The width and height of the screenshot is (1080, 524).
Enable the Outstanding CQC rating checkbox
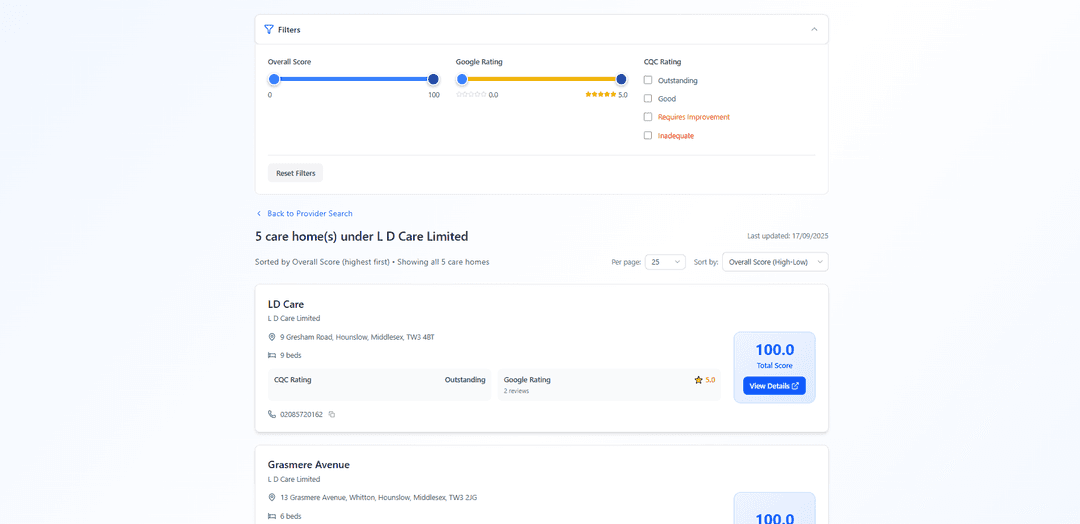[x=648, y=80]
